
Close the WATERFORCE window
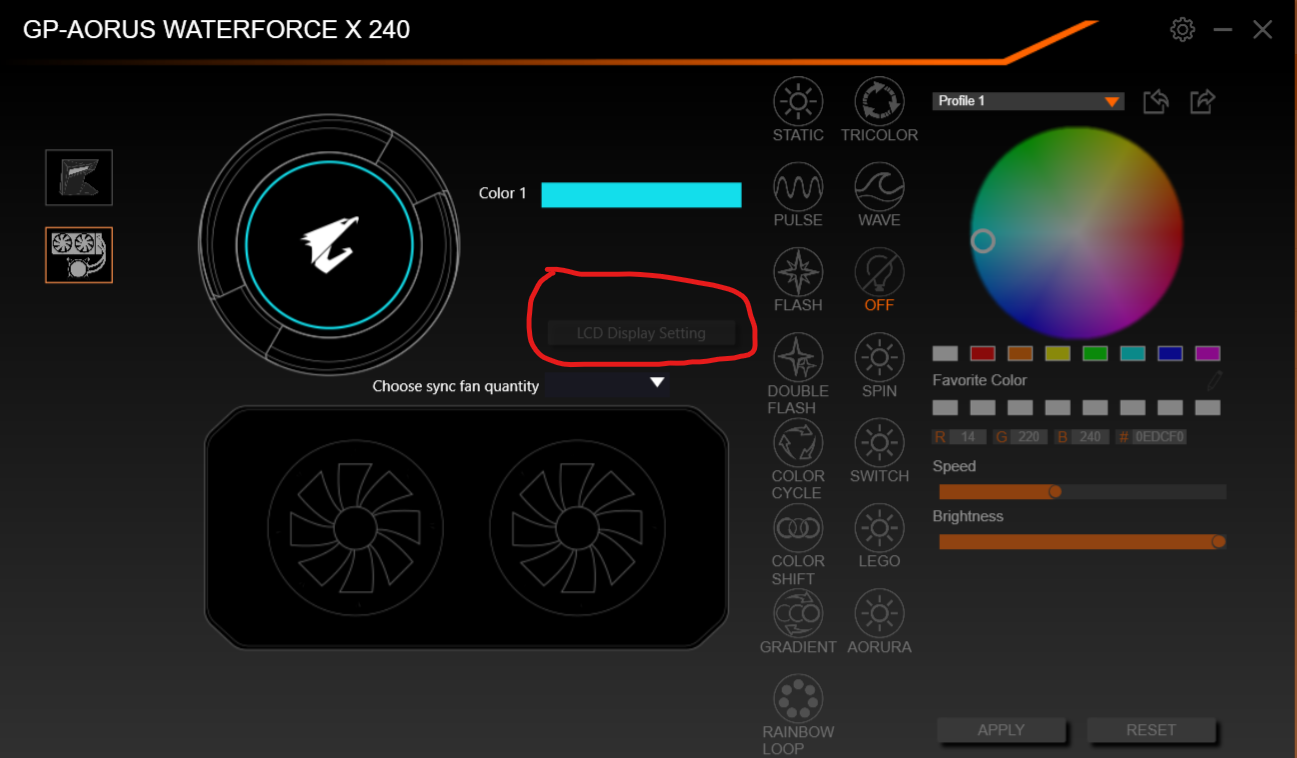click(1263, 30)
